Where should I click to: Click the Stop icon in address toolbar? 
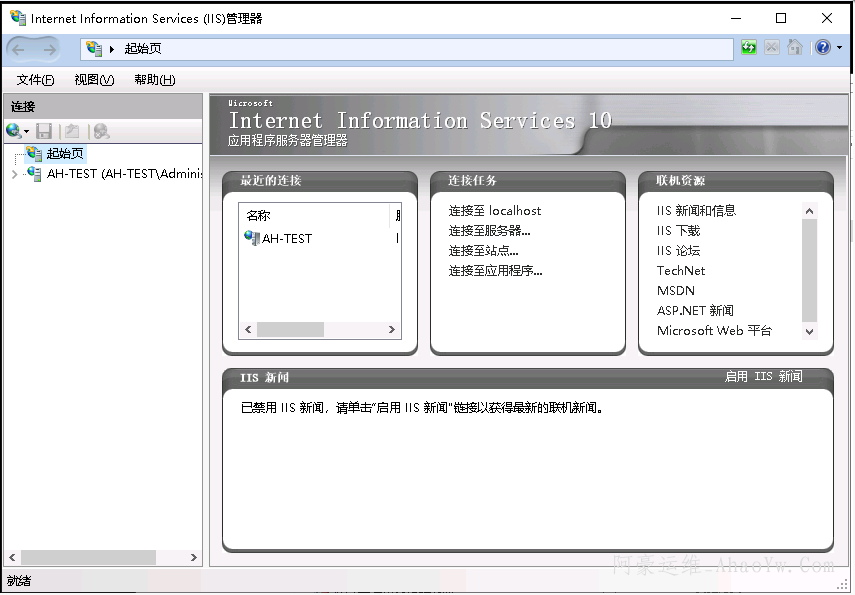pos(772,48)
